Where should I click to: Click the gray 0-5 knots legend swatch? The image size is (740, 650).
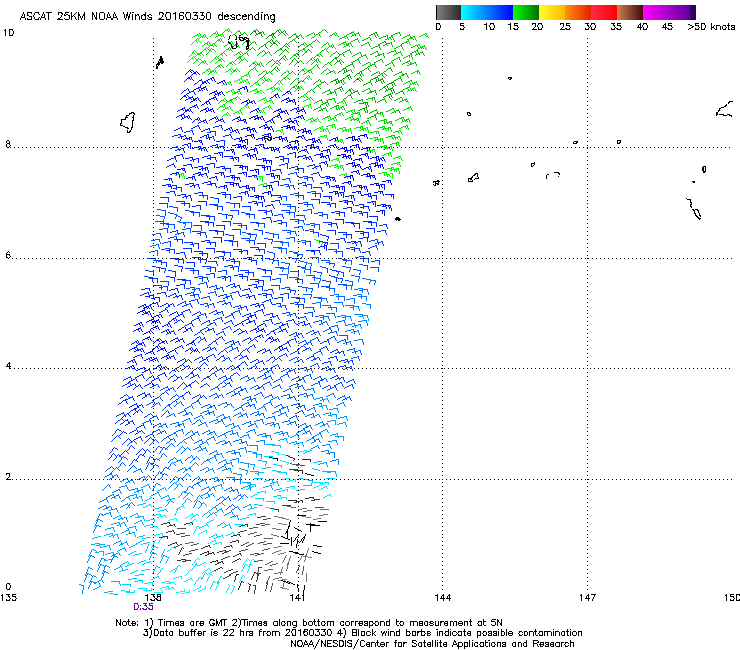[448, 12]
